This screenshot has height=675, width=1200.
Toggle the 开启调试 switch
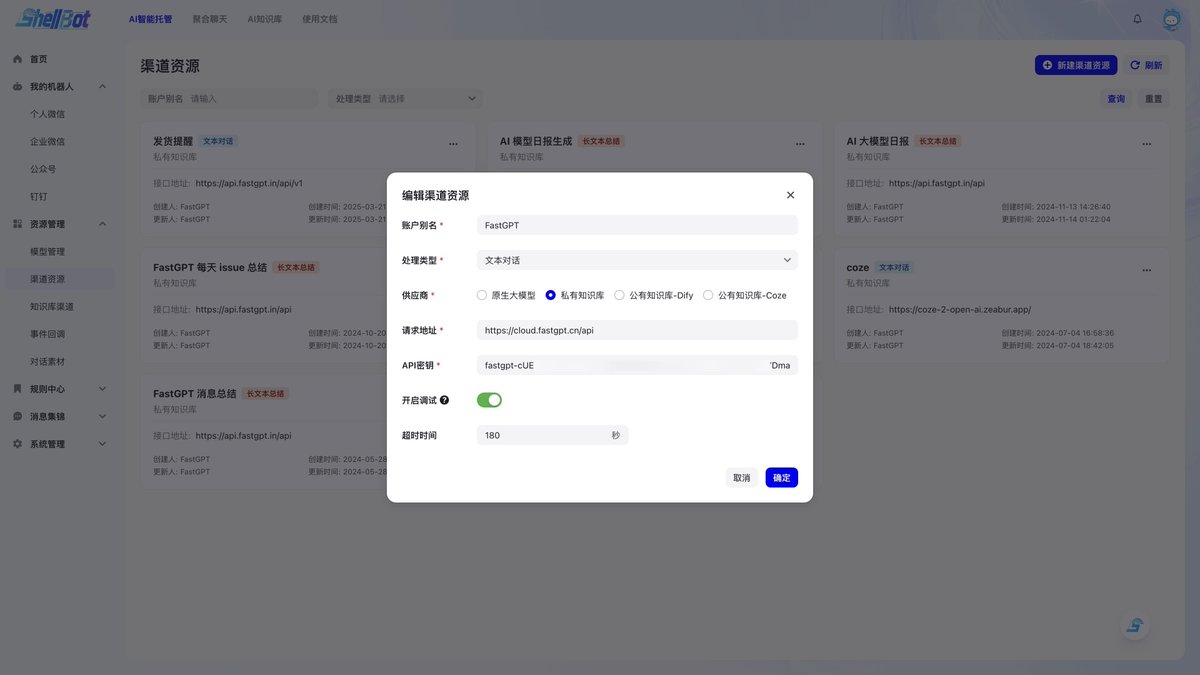489,400
